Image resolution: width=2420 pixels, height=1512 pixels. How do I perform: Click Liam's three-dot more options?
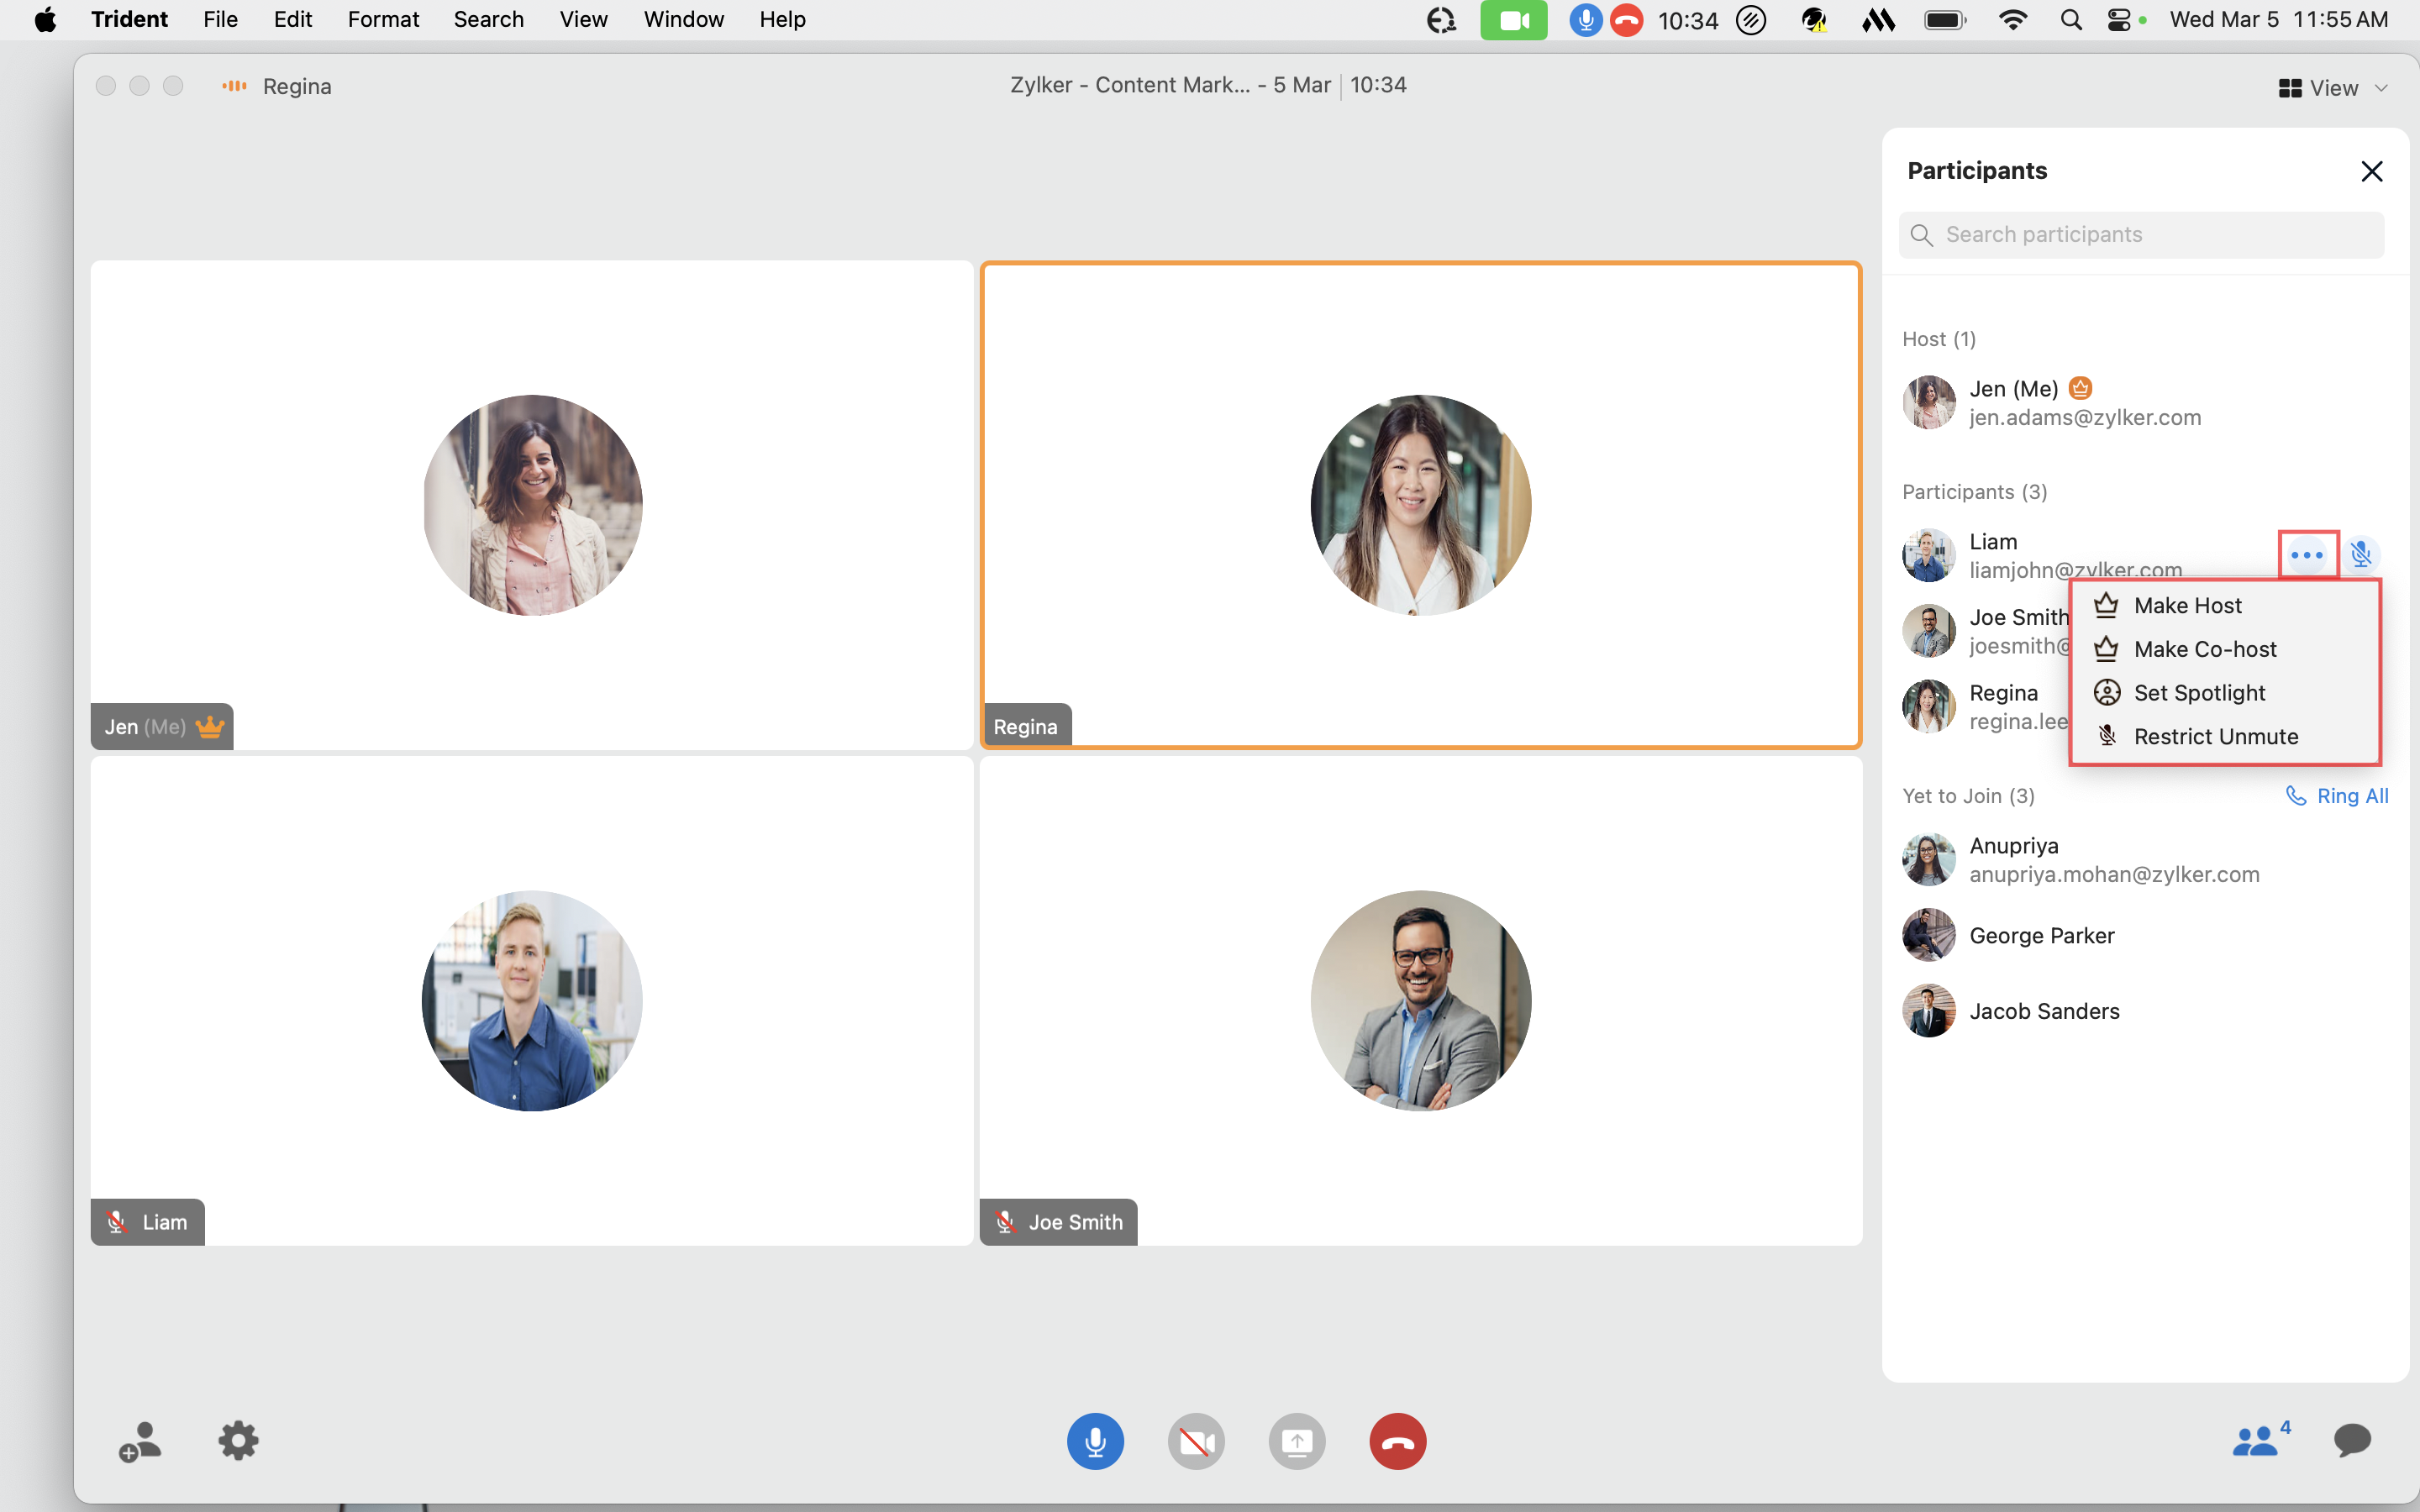coord(2307,555)
